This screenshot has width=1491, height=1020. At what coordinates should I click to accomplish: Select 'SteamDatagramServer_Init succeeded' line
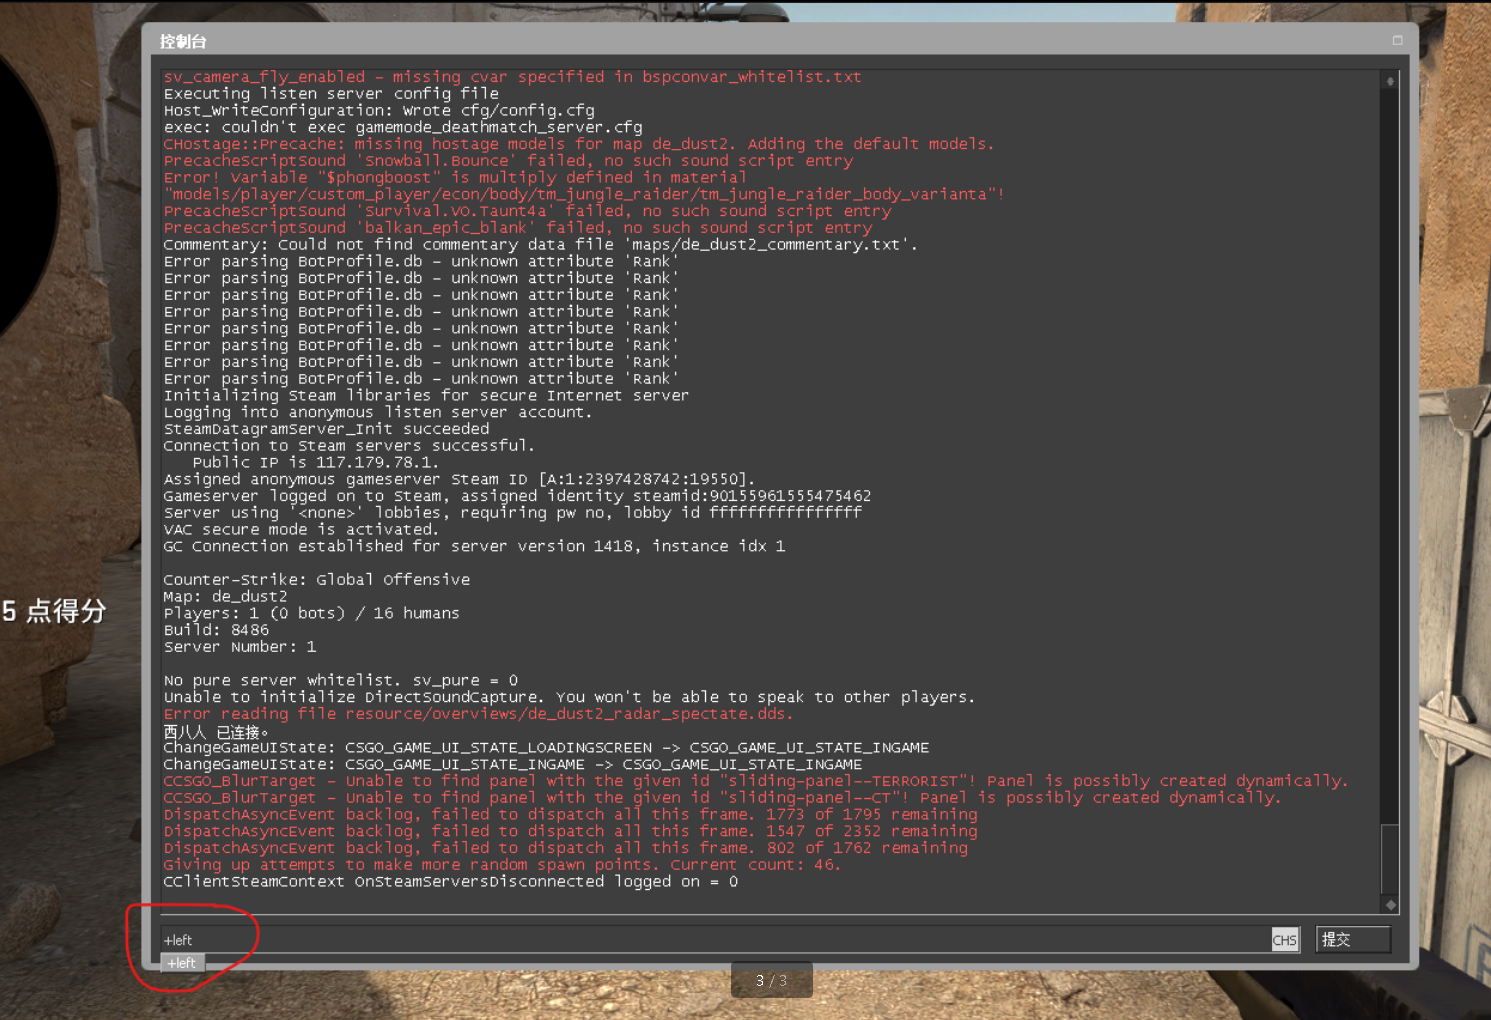tap(326, 429)
